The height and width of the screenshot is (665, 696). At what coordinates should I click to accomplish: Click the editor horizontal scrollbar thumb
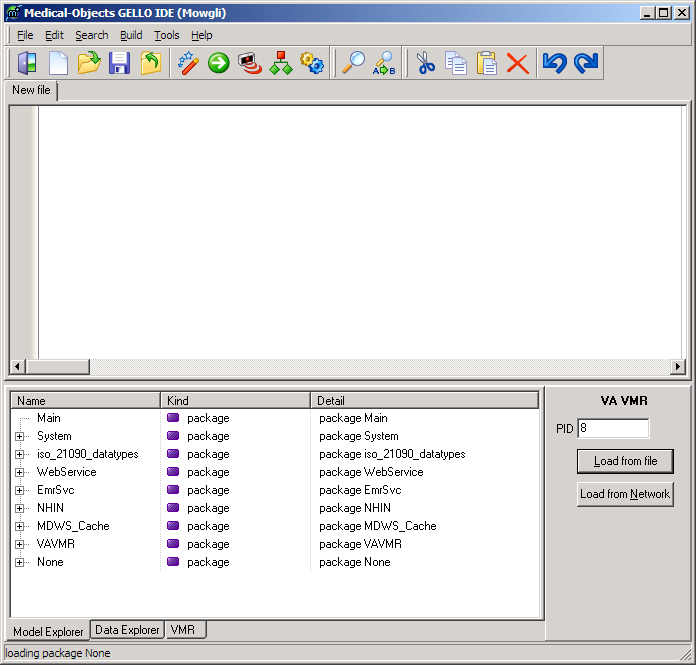(58, 367)
